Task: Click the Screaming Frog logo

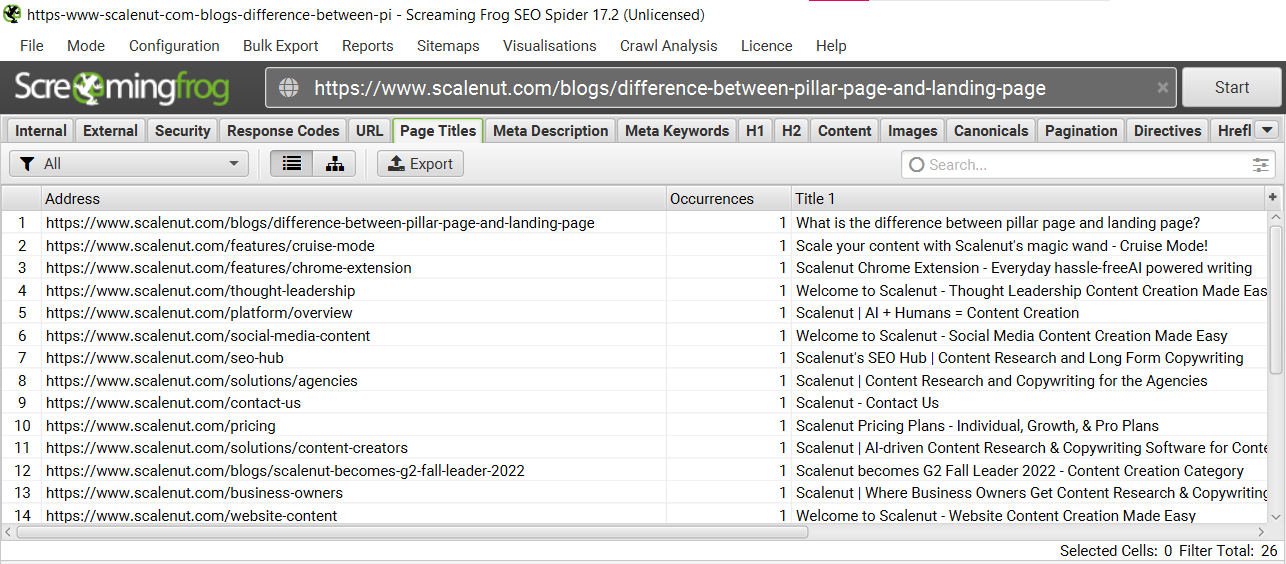Action: [122, 88]
